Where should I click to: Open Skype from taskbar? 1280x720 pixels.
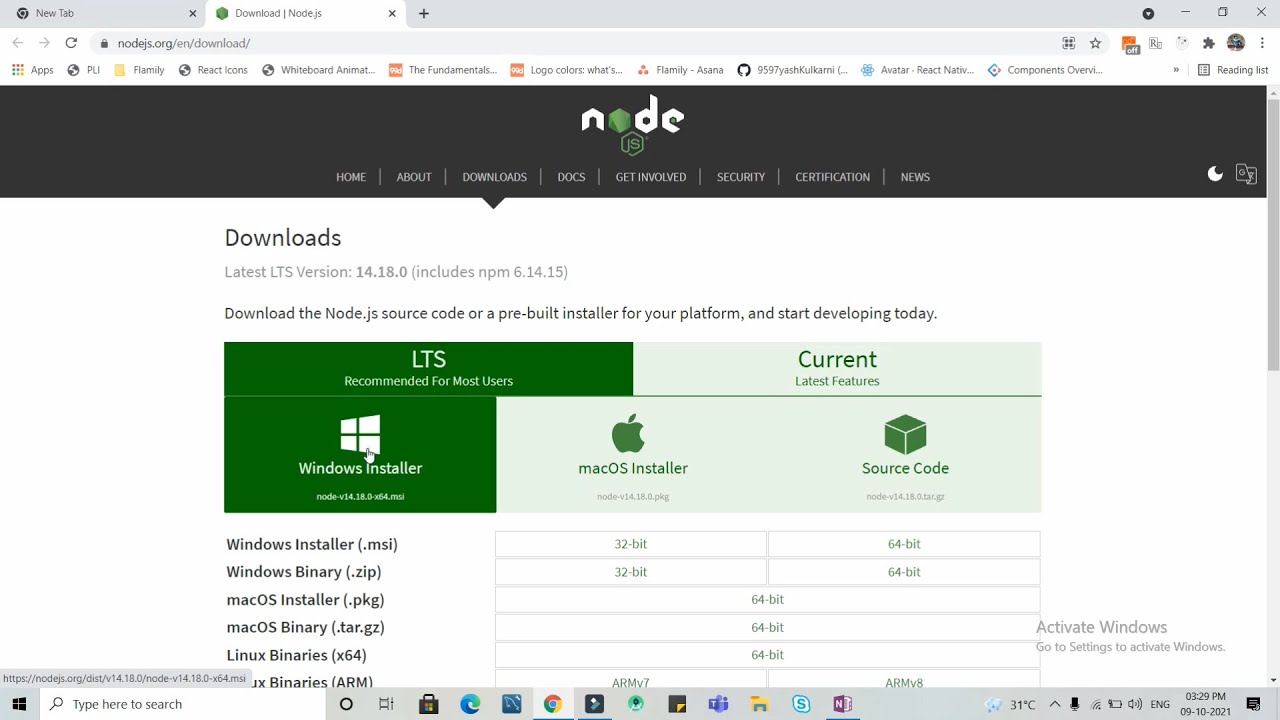801,704
